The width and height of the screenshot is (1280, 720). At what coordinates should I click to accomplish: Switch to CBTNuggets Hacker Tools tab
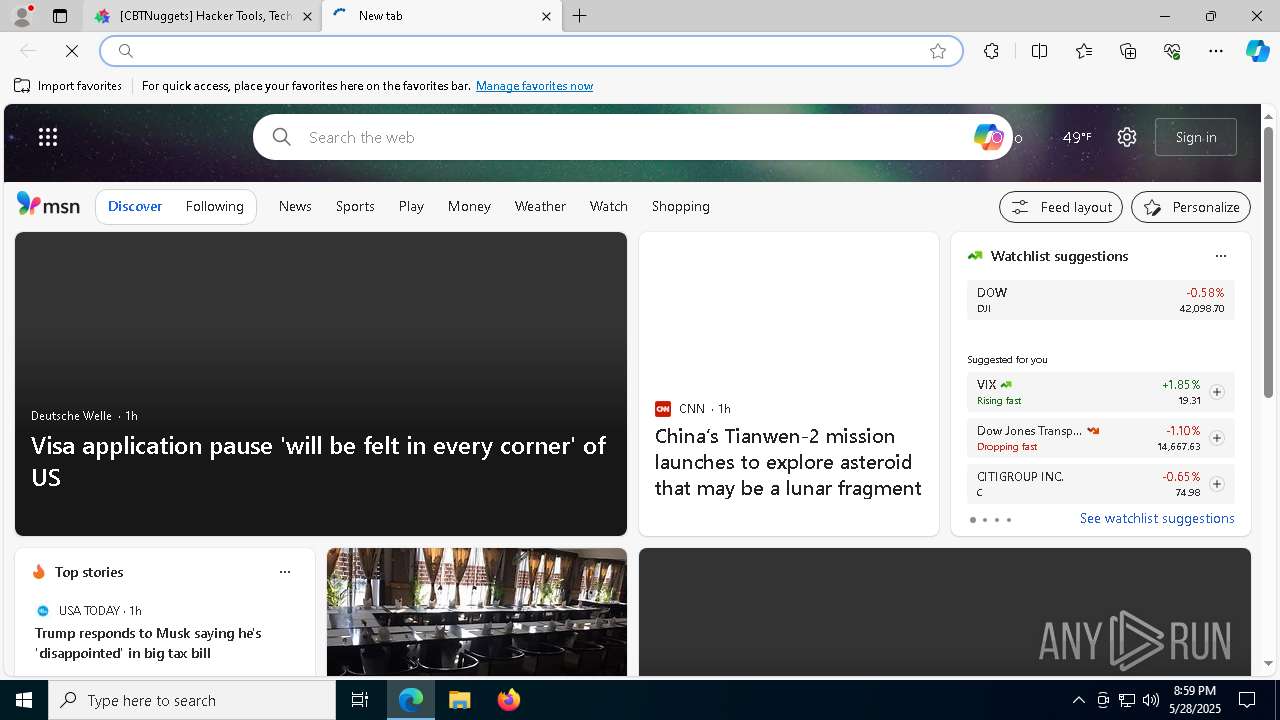[200, 16]
